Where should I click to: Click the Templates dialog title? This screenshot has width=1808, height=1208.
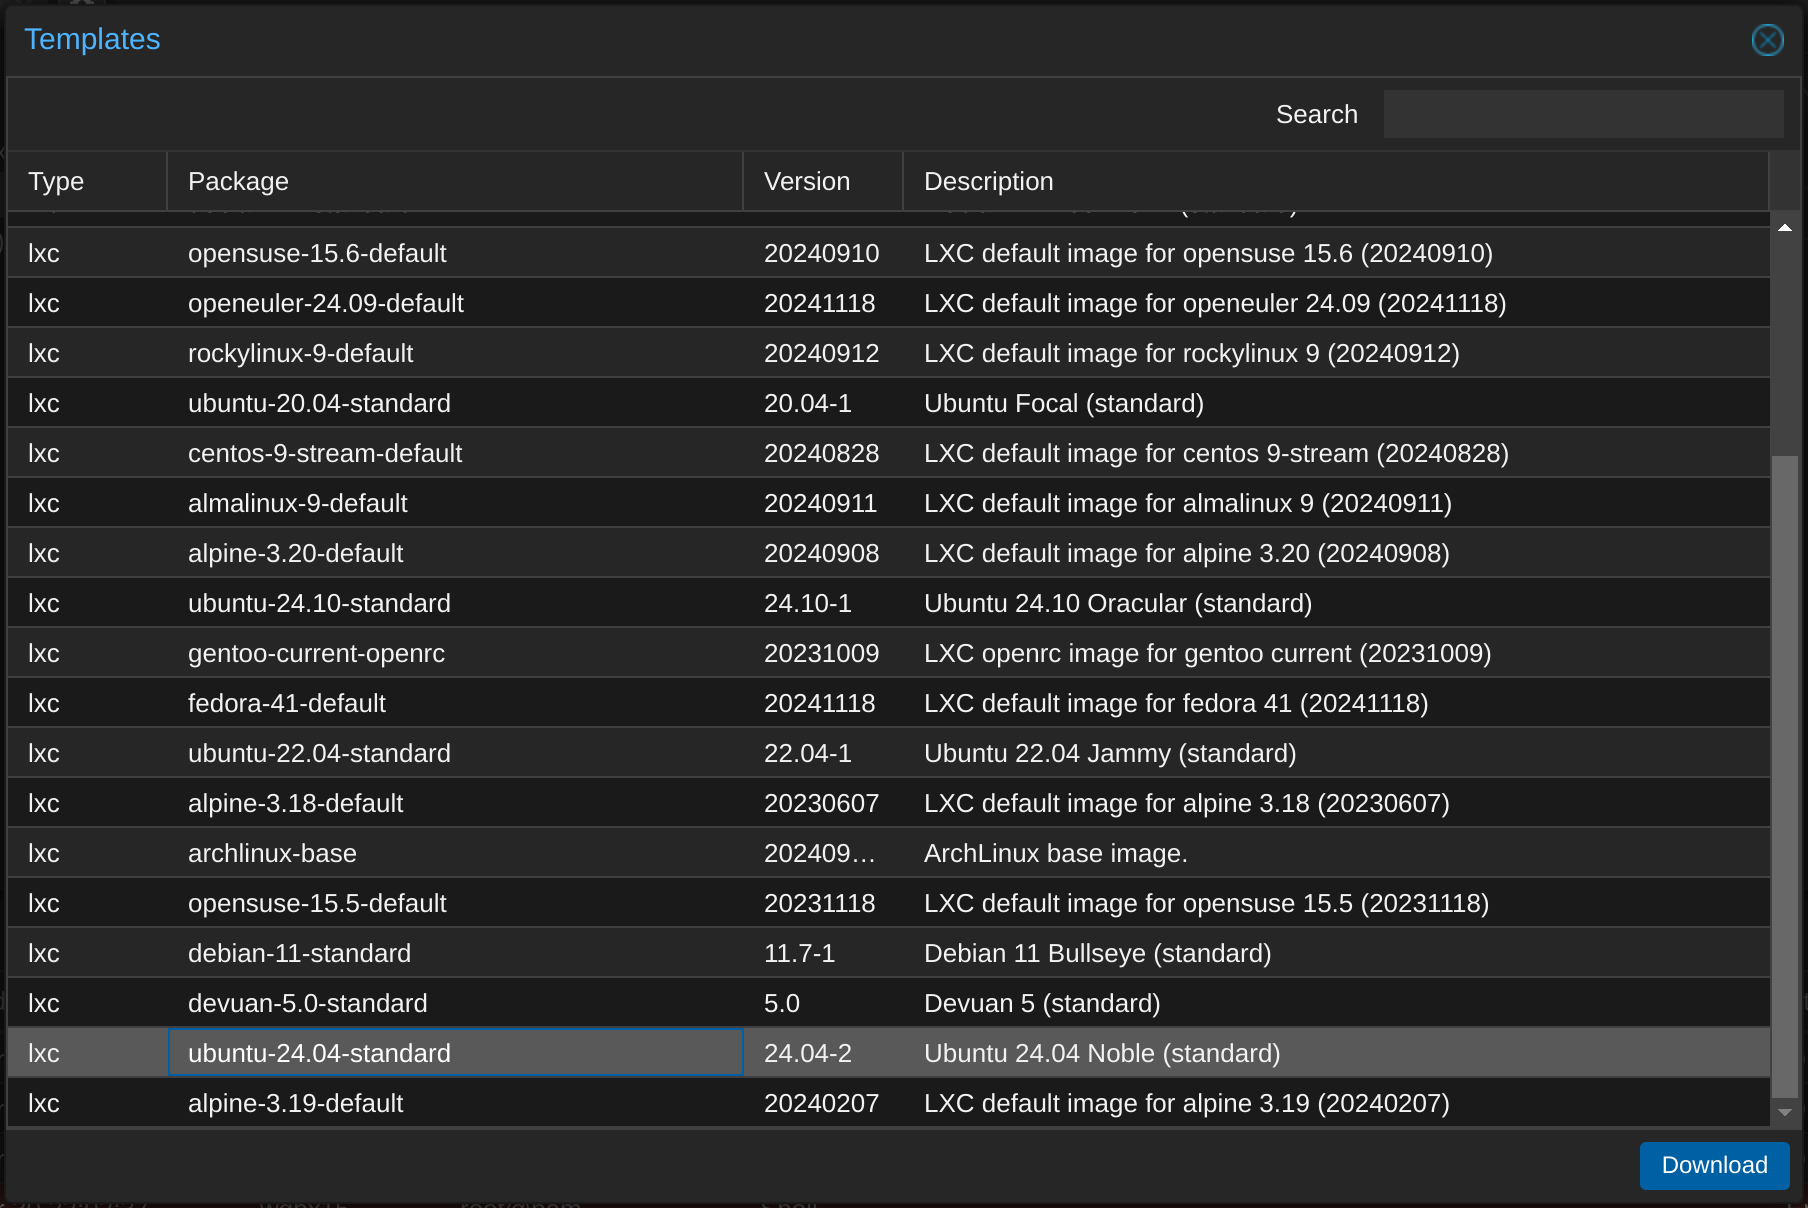[x=92, y=39]
